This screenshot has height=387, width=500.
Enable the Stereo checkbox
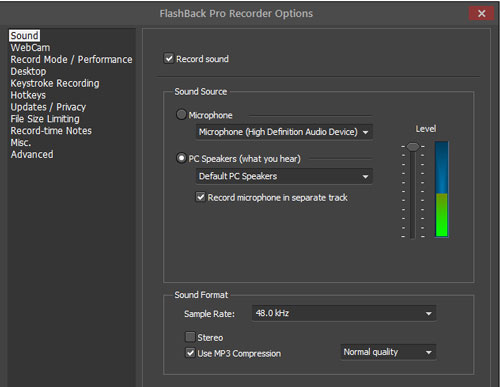coord(190,337)
